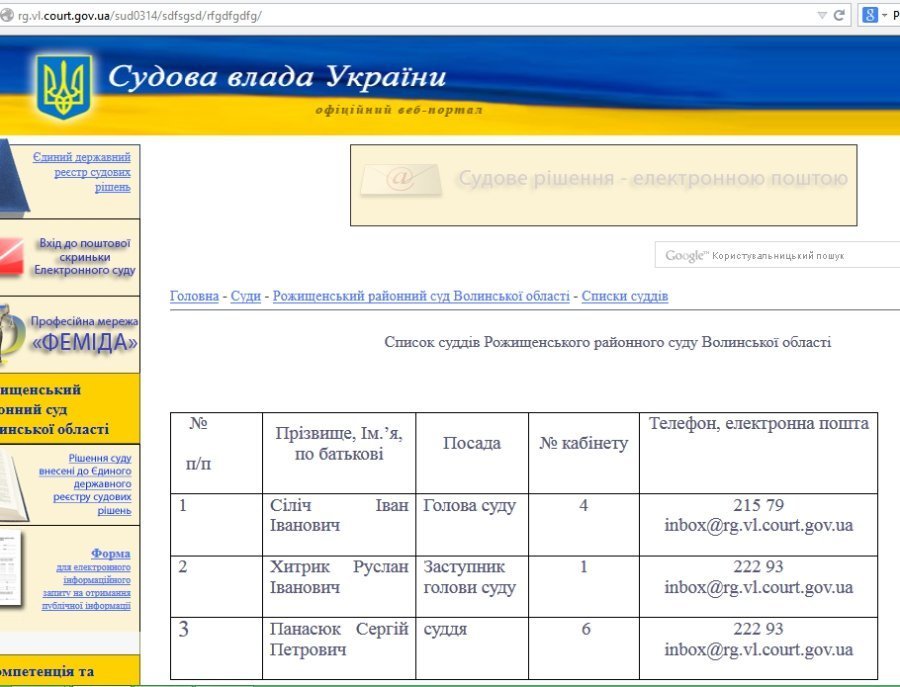Image resolution: width=900 pixels, height=687 pixels.
Task: Open the Головна breadcrumb link
Action: click(x=194, y=296)
